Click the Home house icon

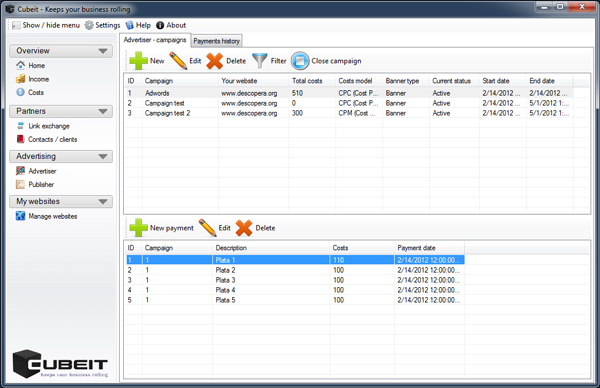pos(20,65)
